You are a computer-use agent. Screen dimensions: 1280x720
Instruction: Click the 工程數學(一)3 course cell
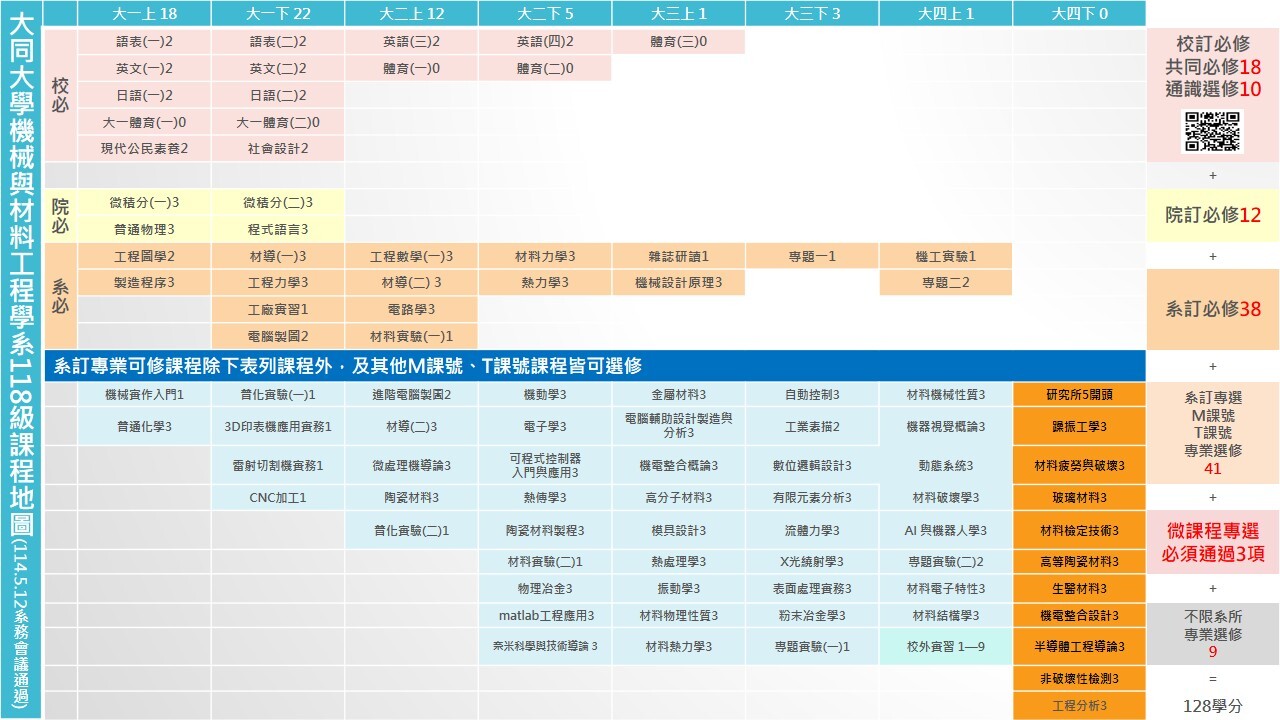coord(411,256)
